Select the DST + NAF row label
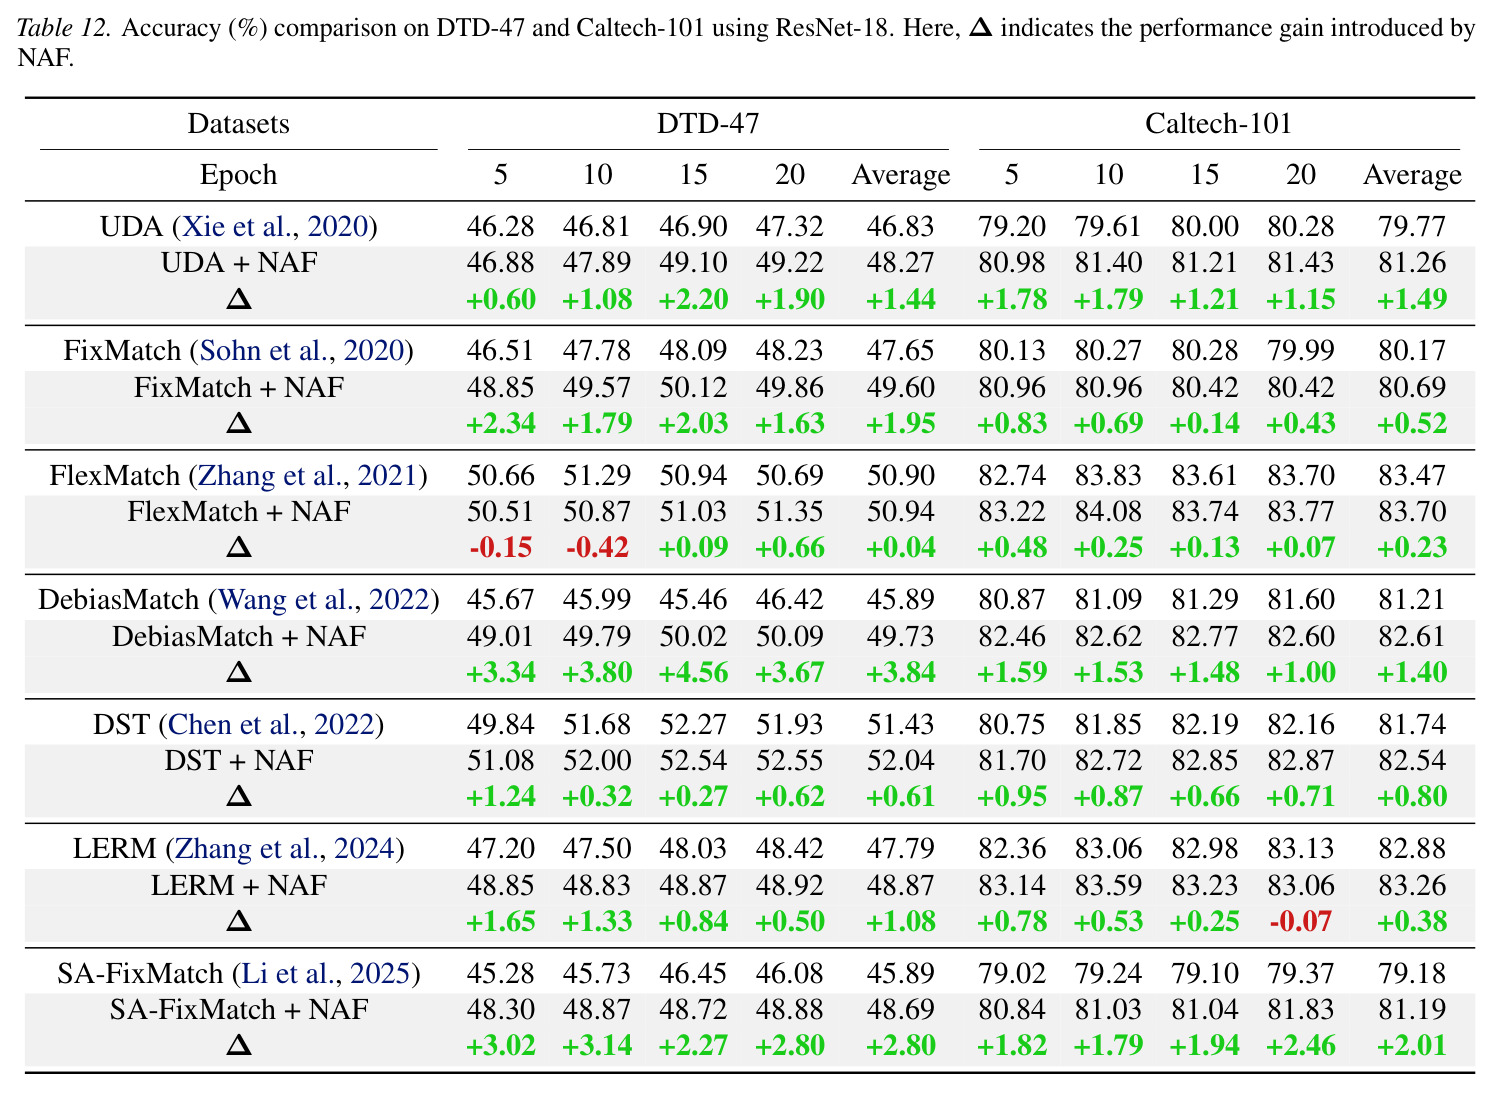1493x1094 pixels. (239, 761)
